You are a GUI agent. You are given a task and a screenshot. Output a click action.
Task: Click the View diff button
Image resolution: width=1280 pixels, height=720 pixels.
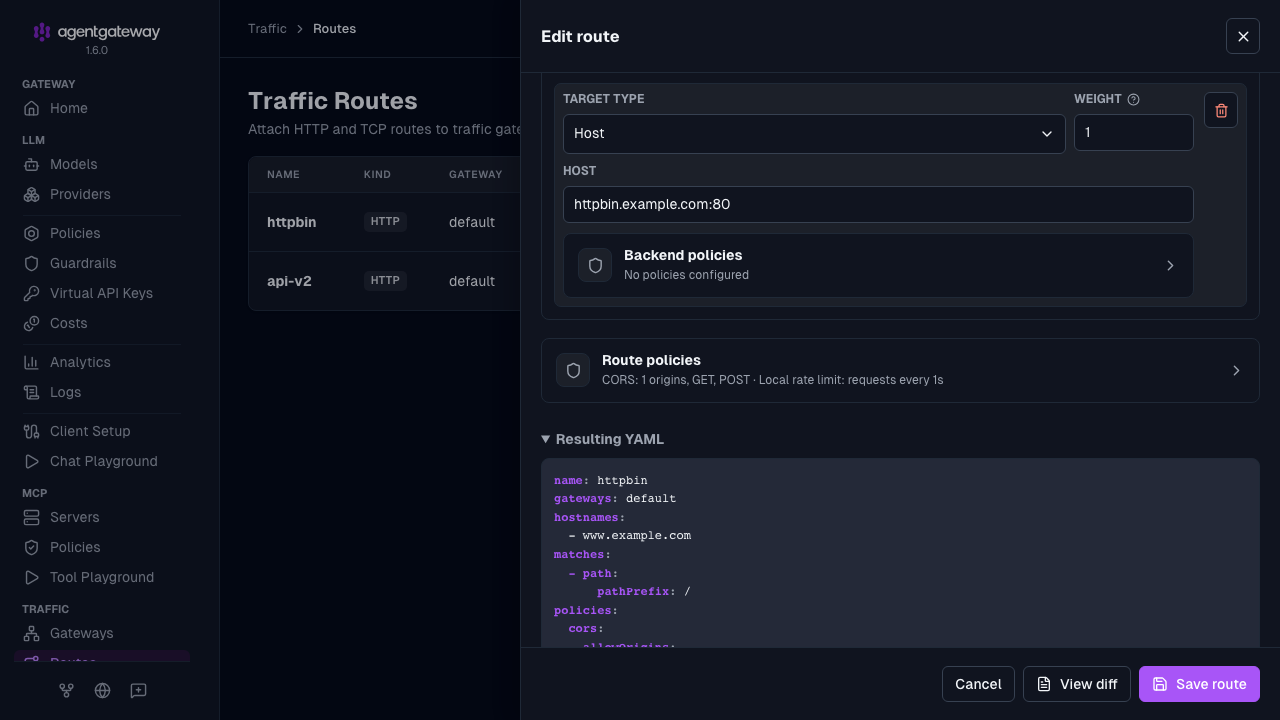[1077, 684]
